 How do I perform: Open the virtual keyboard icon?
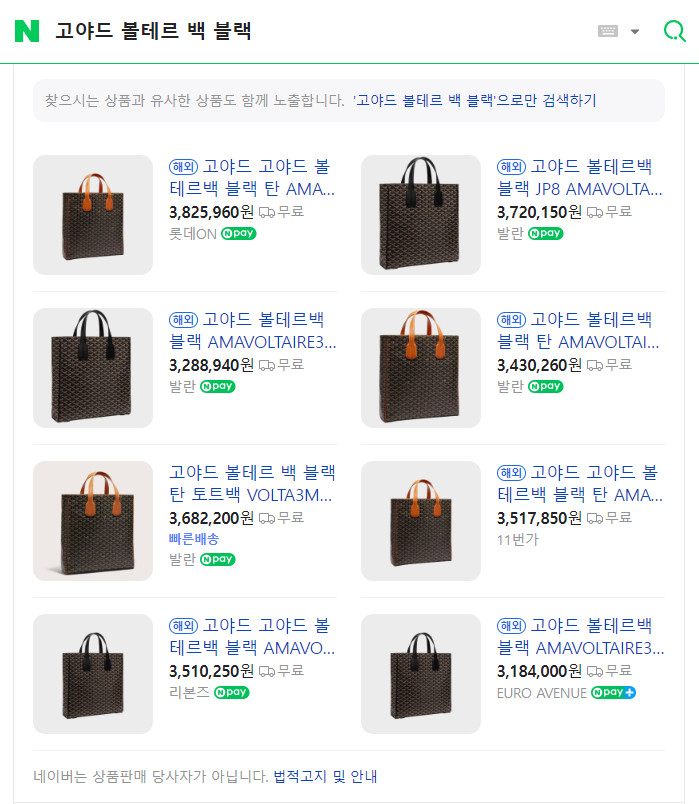click(x=608, y=31)
